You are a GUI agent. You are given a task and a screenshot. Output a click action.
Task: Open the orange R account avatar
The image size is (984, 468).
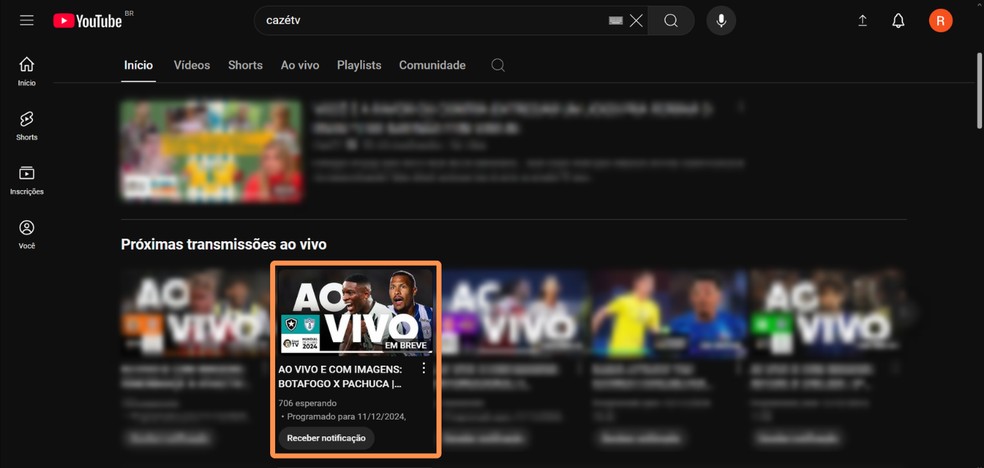941,21
